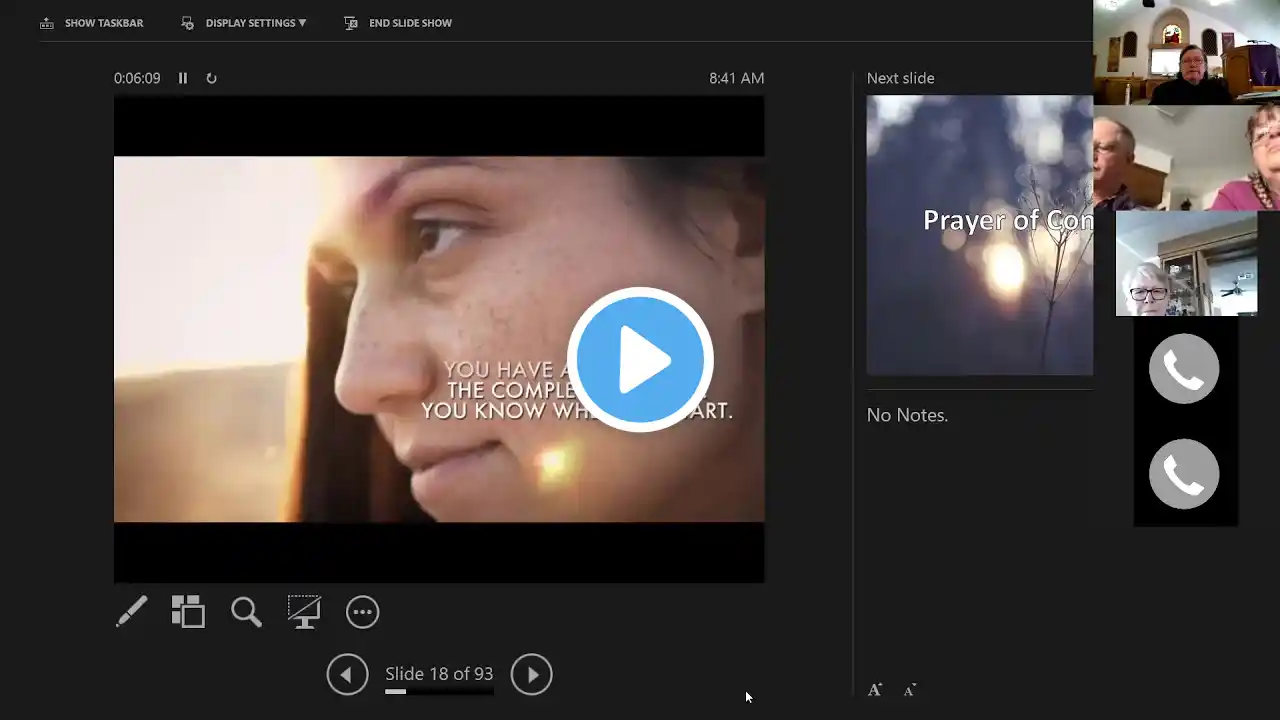Open the See all slides grid
1280x720 pixels.
click(188, 612)
